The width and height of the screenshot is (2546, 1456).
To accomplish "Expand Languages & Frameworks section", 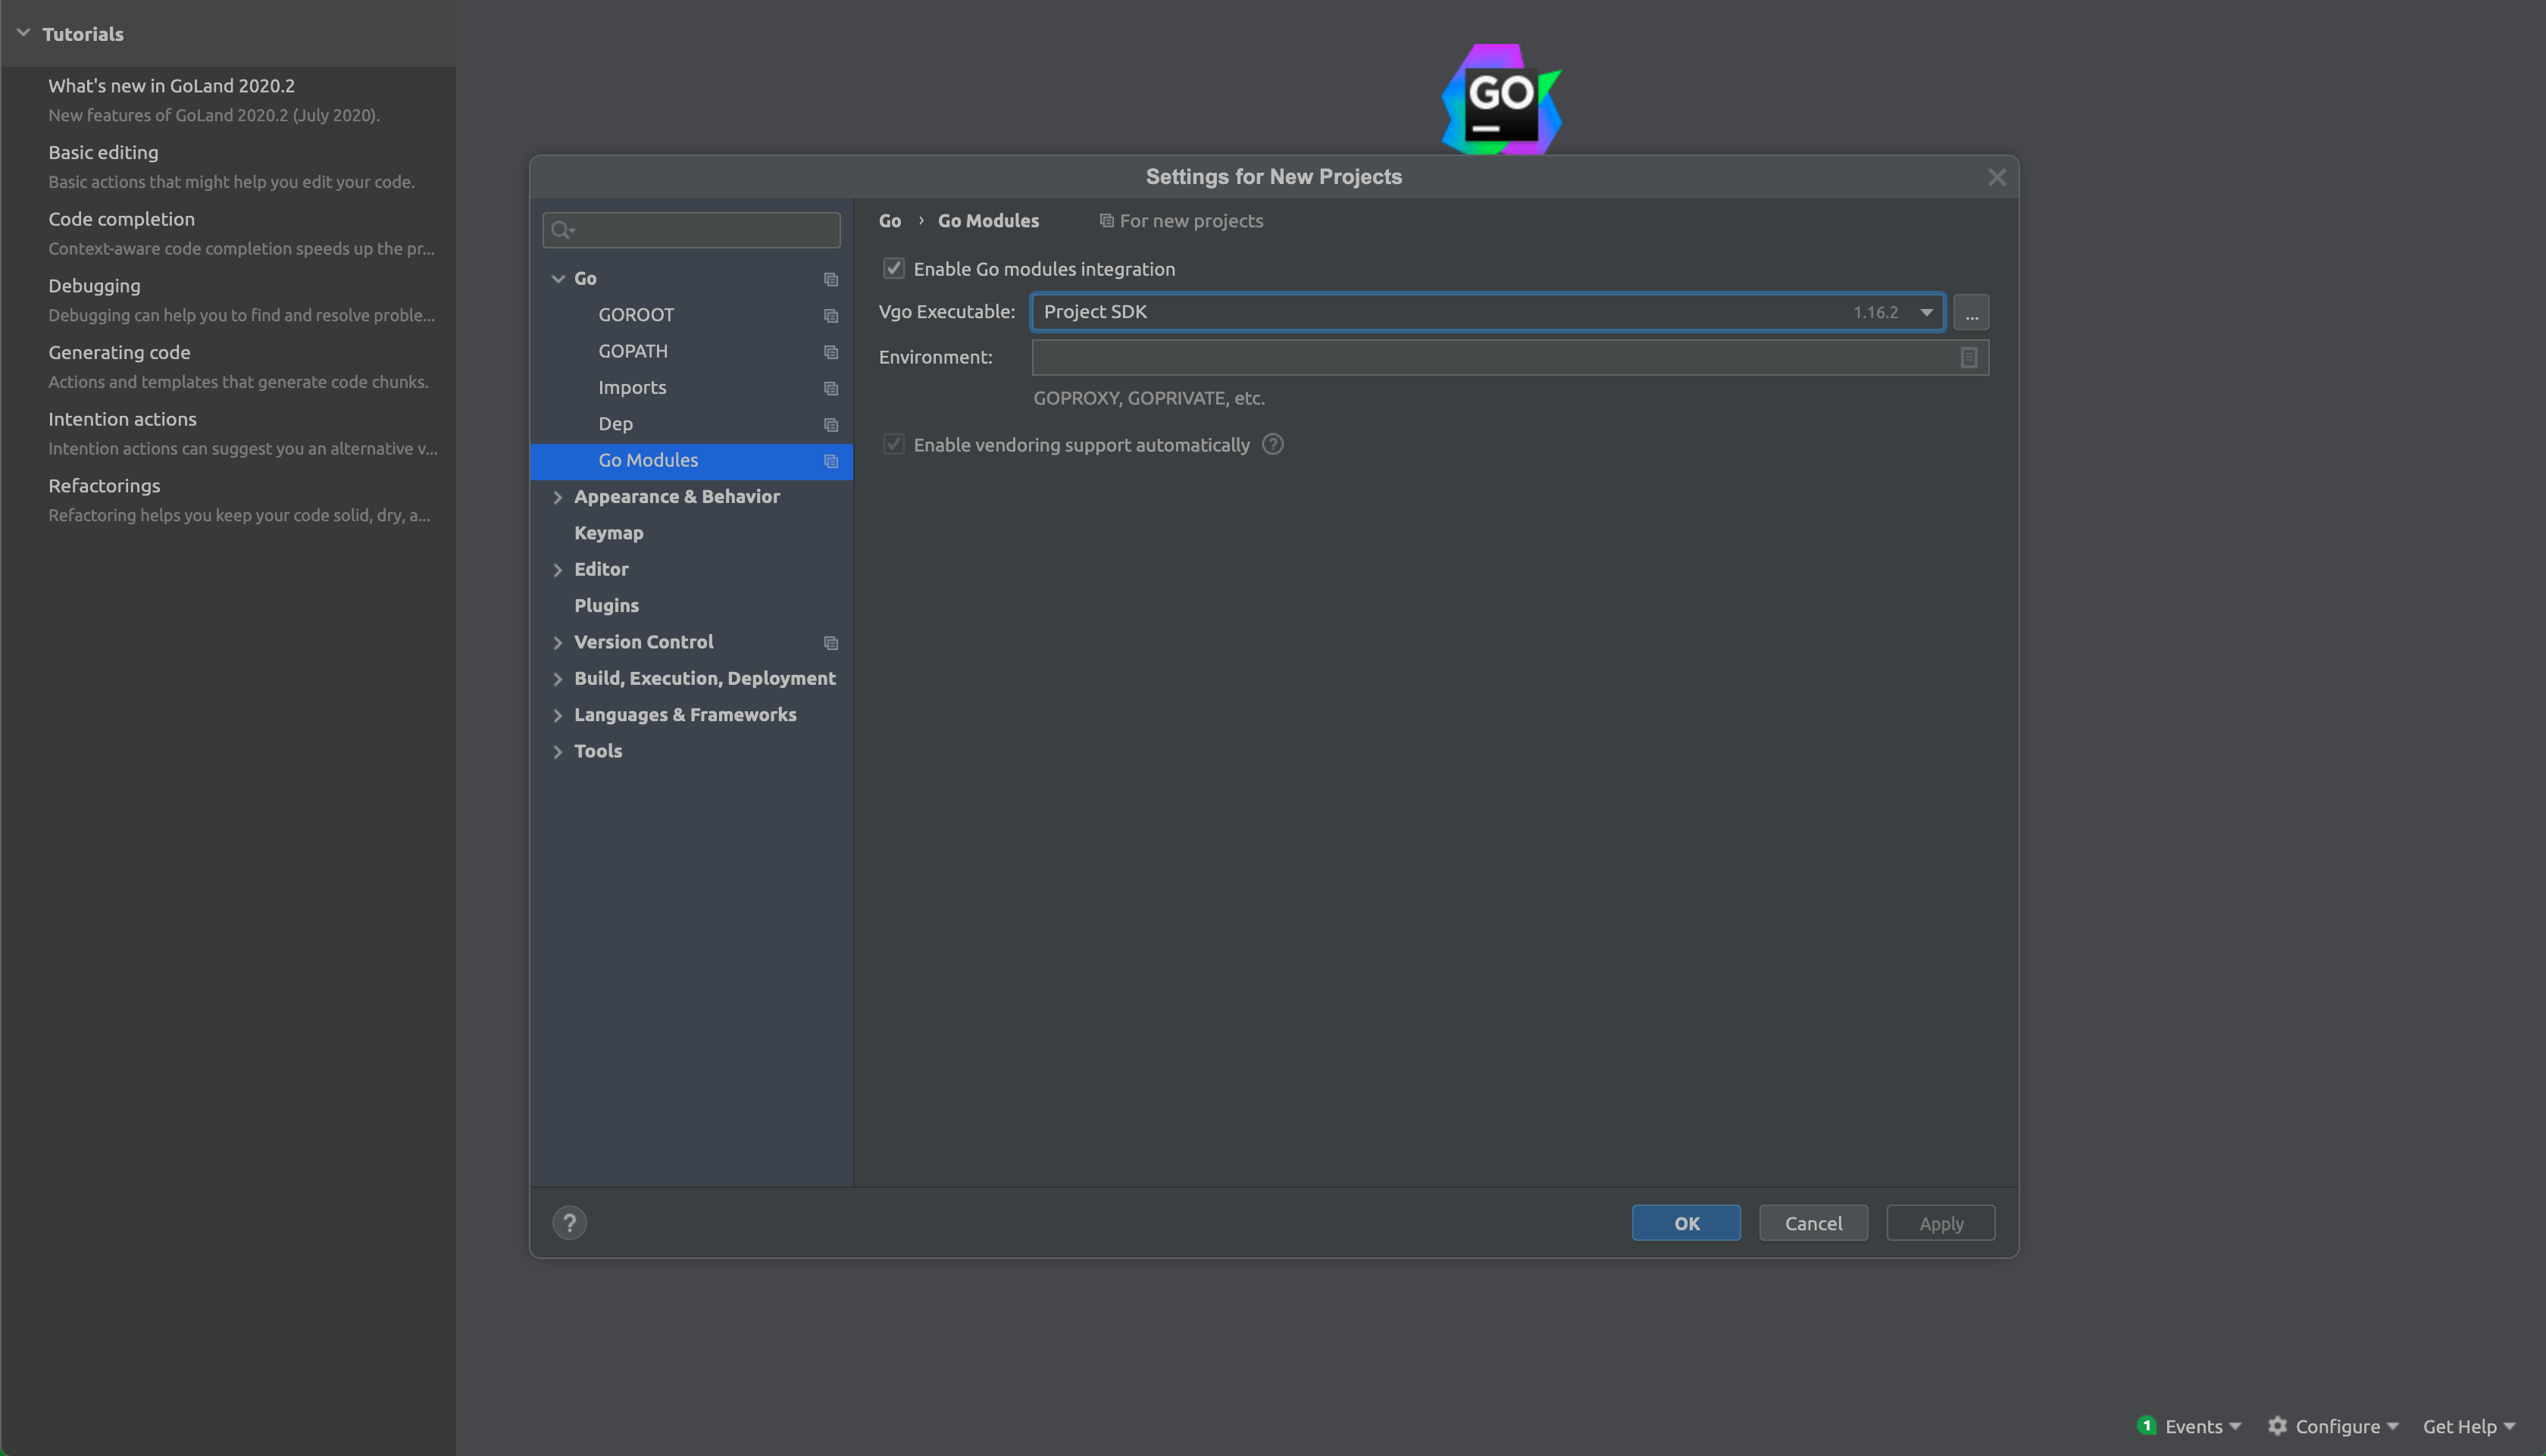I will pyautogui.click(x=558, y=715).
